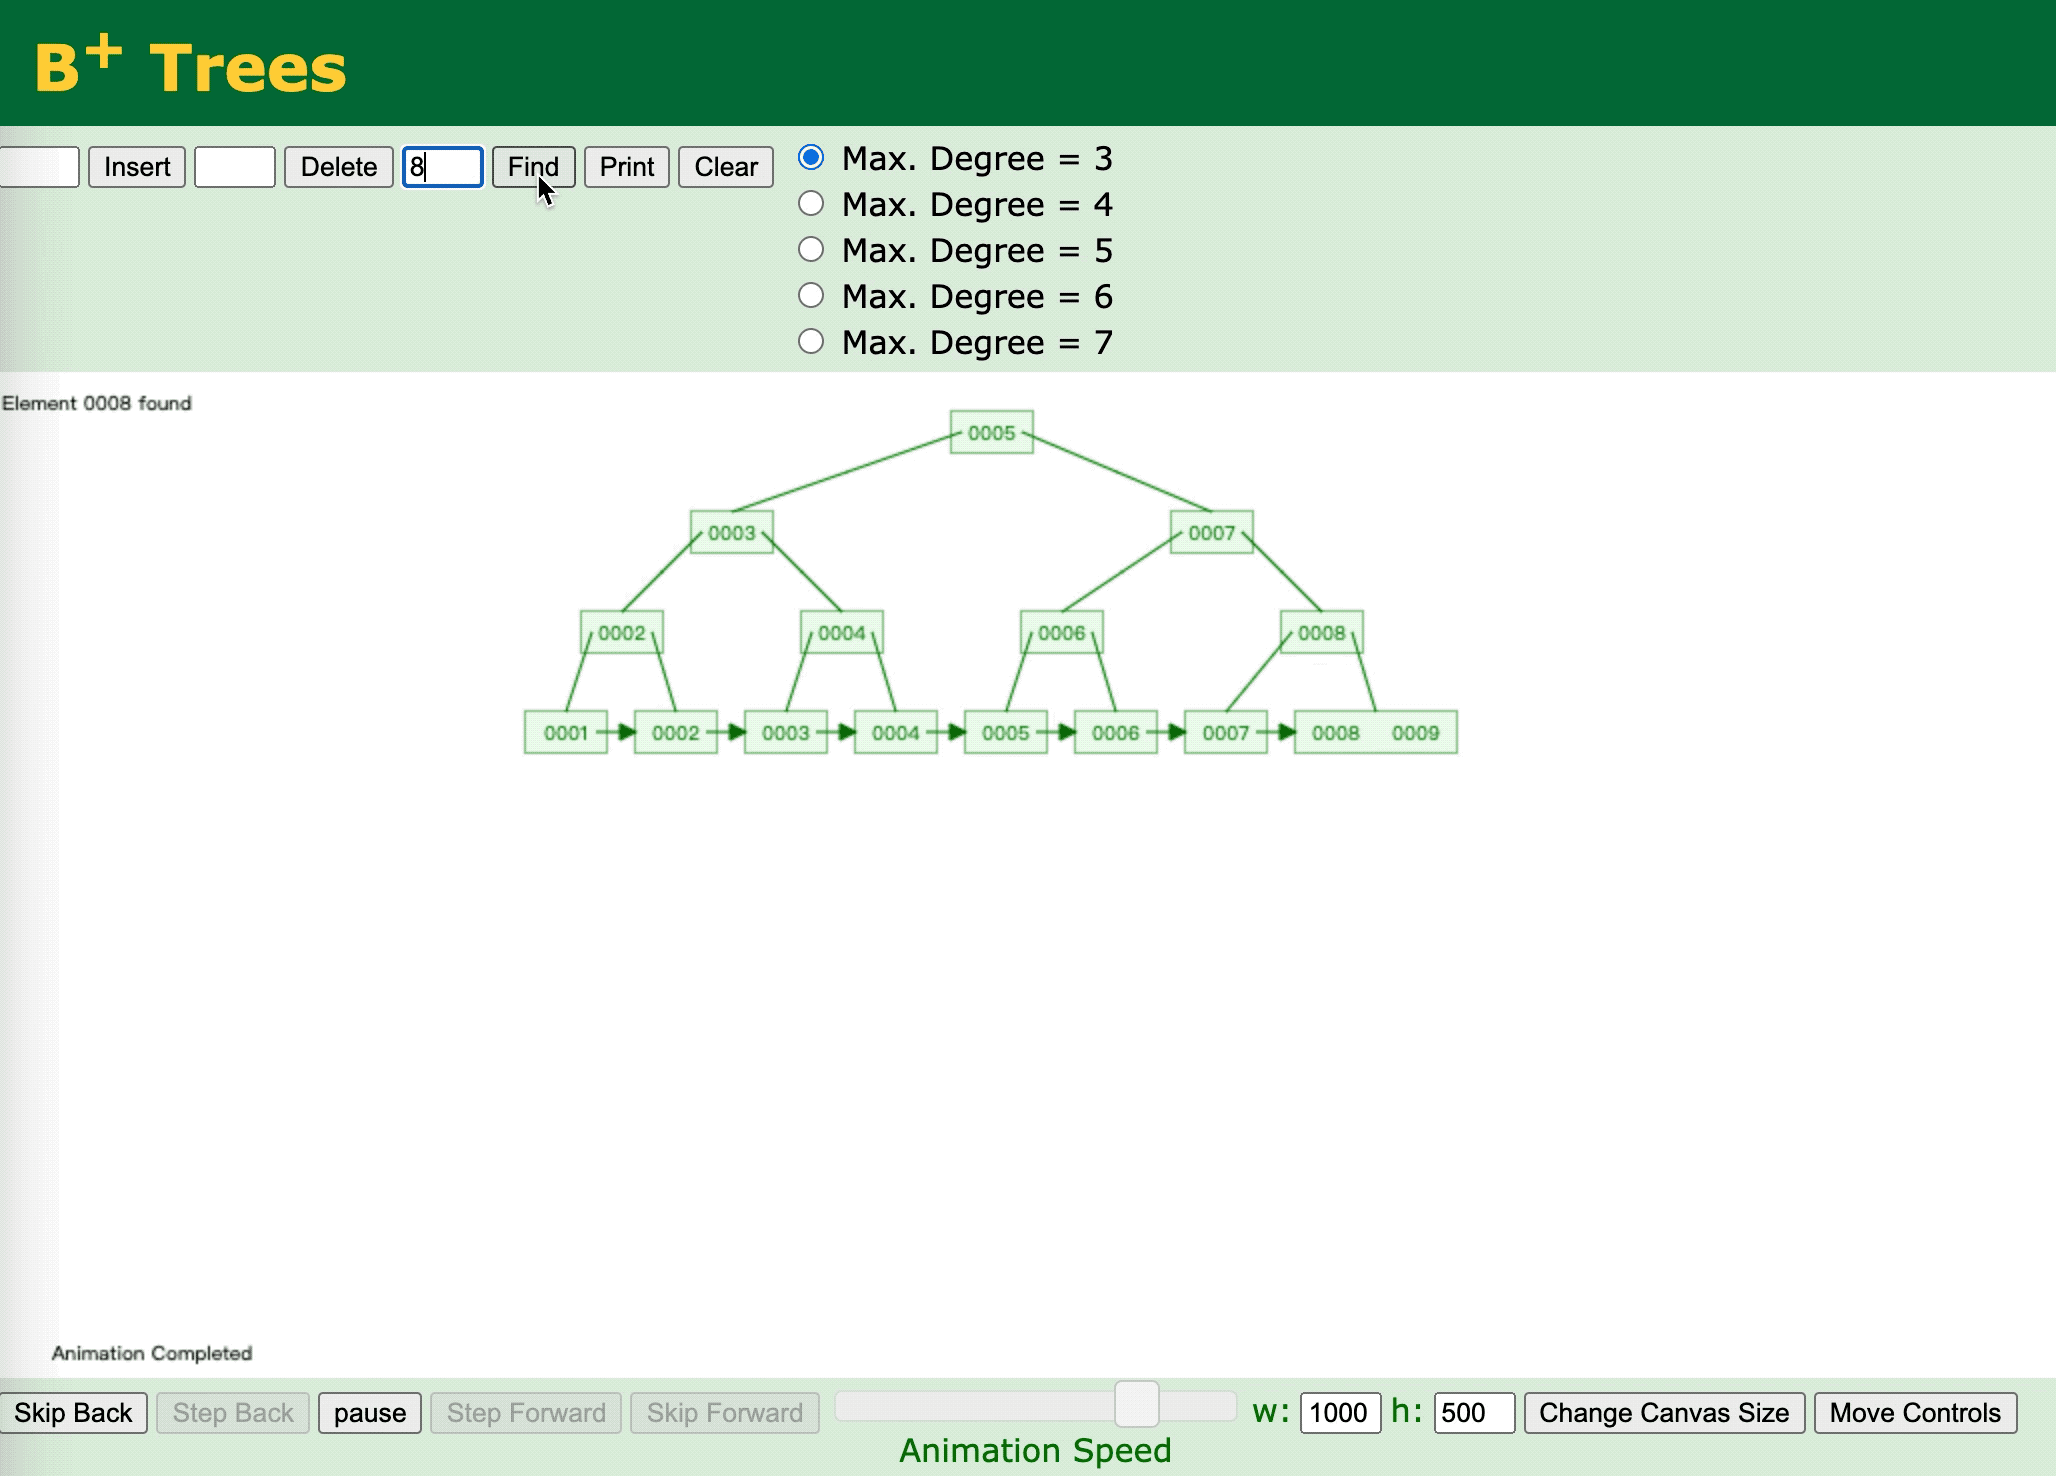2056x1476 pixels.
Task: Click Change Canvas Size button
Action: (1663, 1413)
